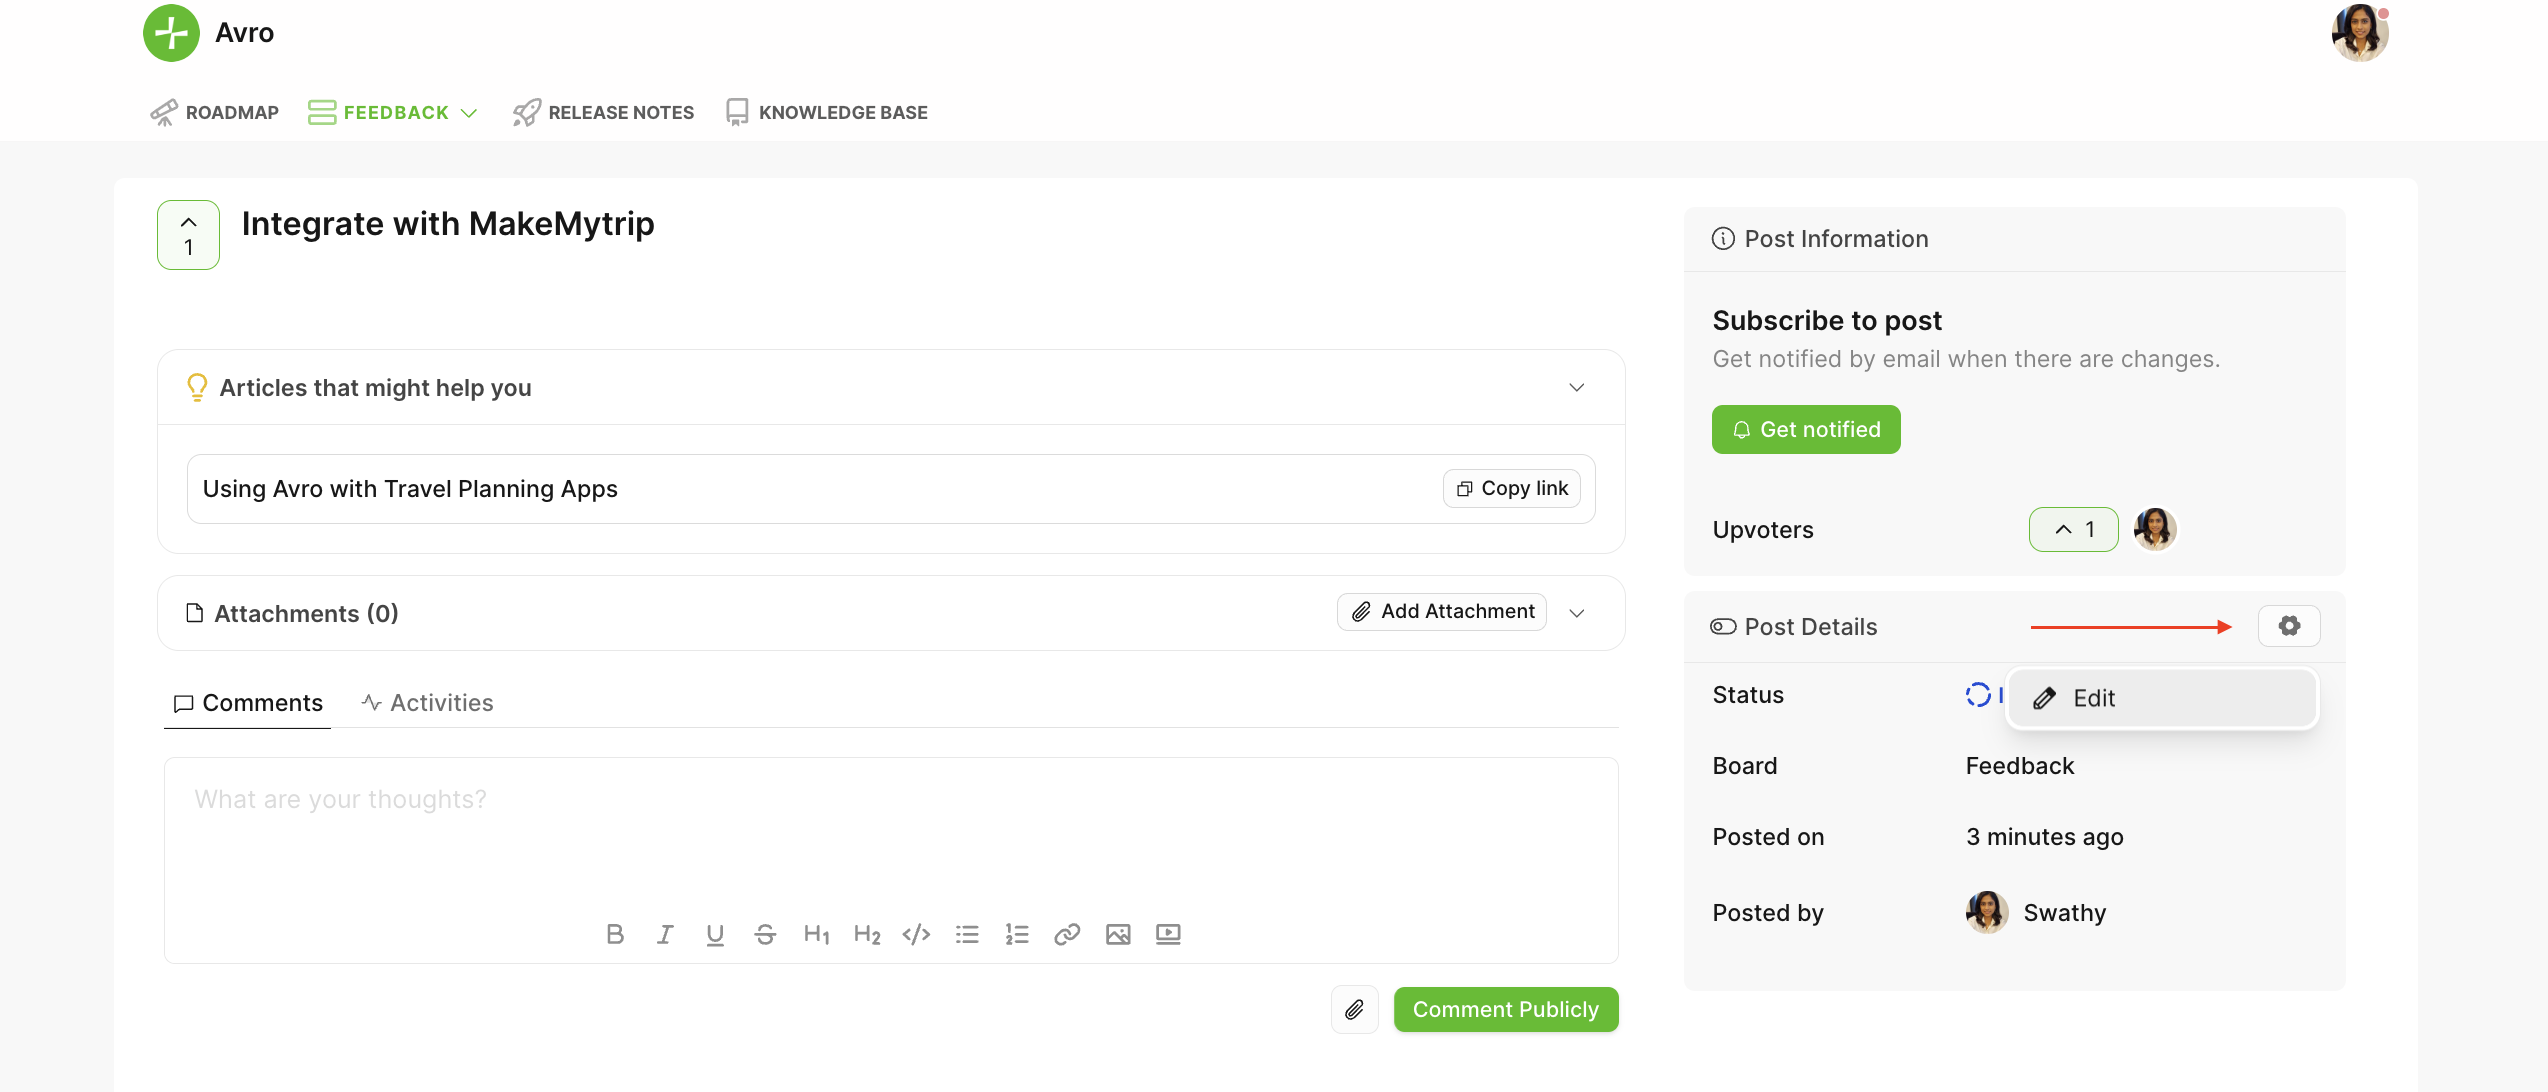Select Edit from the Post Details menu
Viewport: 2548px width, 1092px height.
pos(2162,698)
